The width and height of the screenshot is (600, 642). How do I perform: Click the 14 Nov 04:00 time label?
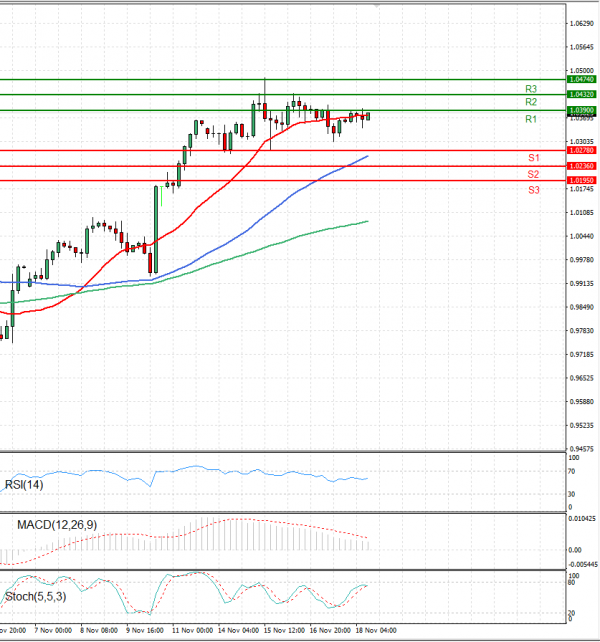tap(238, 631)
